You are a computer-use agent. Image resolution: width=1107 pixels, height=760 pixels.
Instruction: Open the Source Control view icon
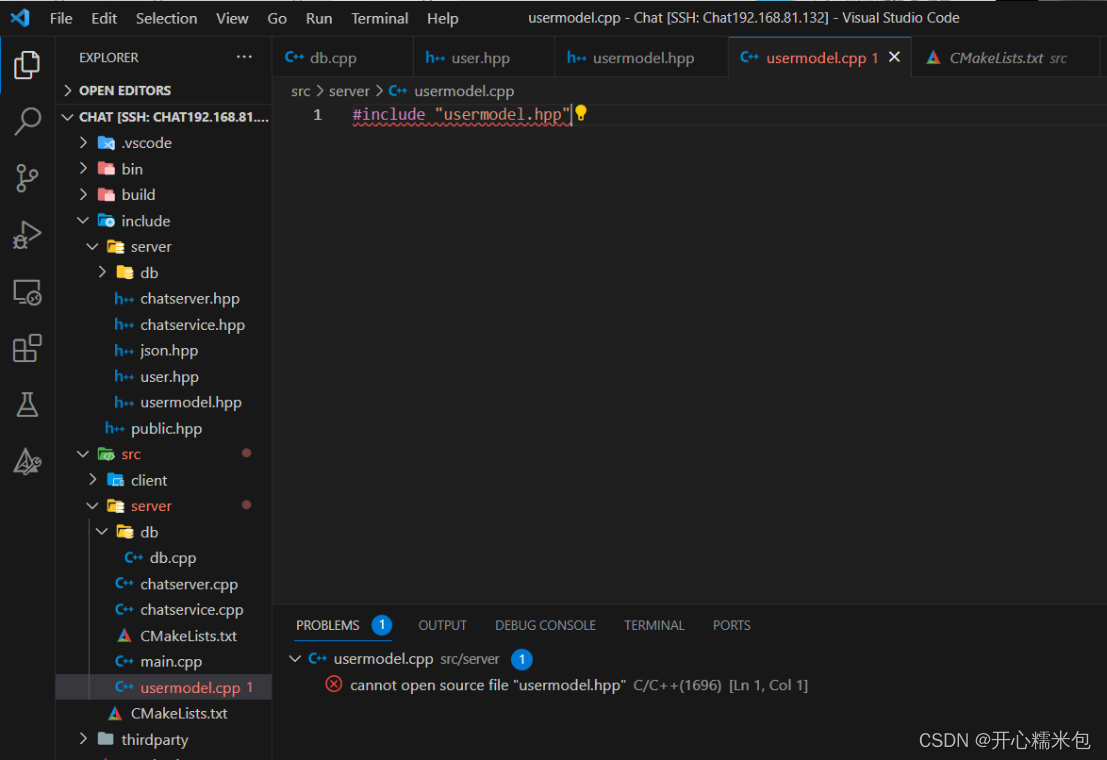27,178
